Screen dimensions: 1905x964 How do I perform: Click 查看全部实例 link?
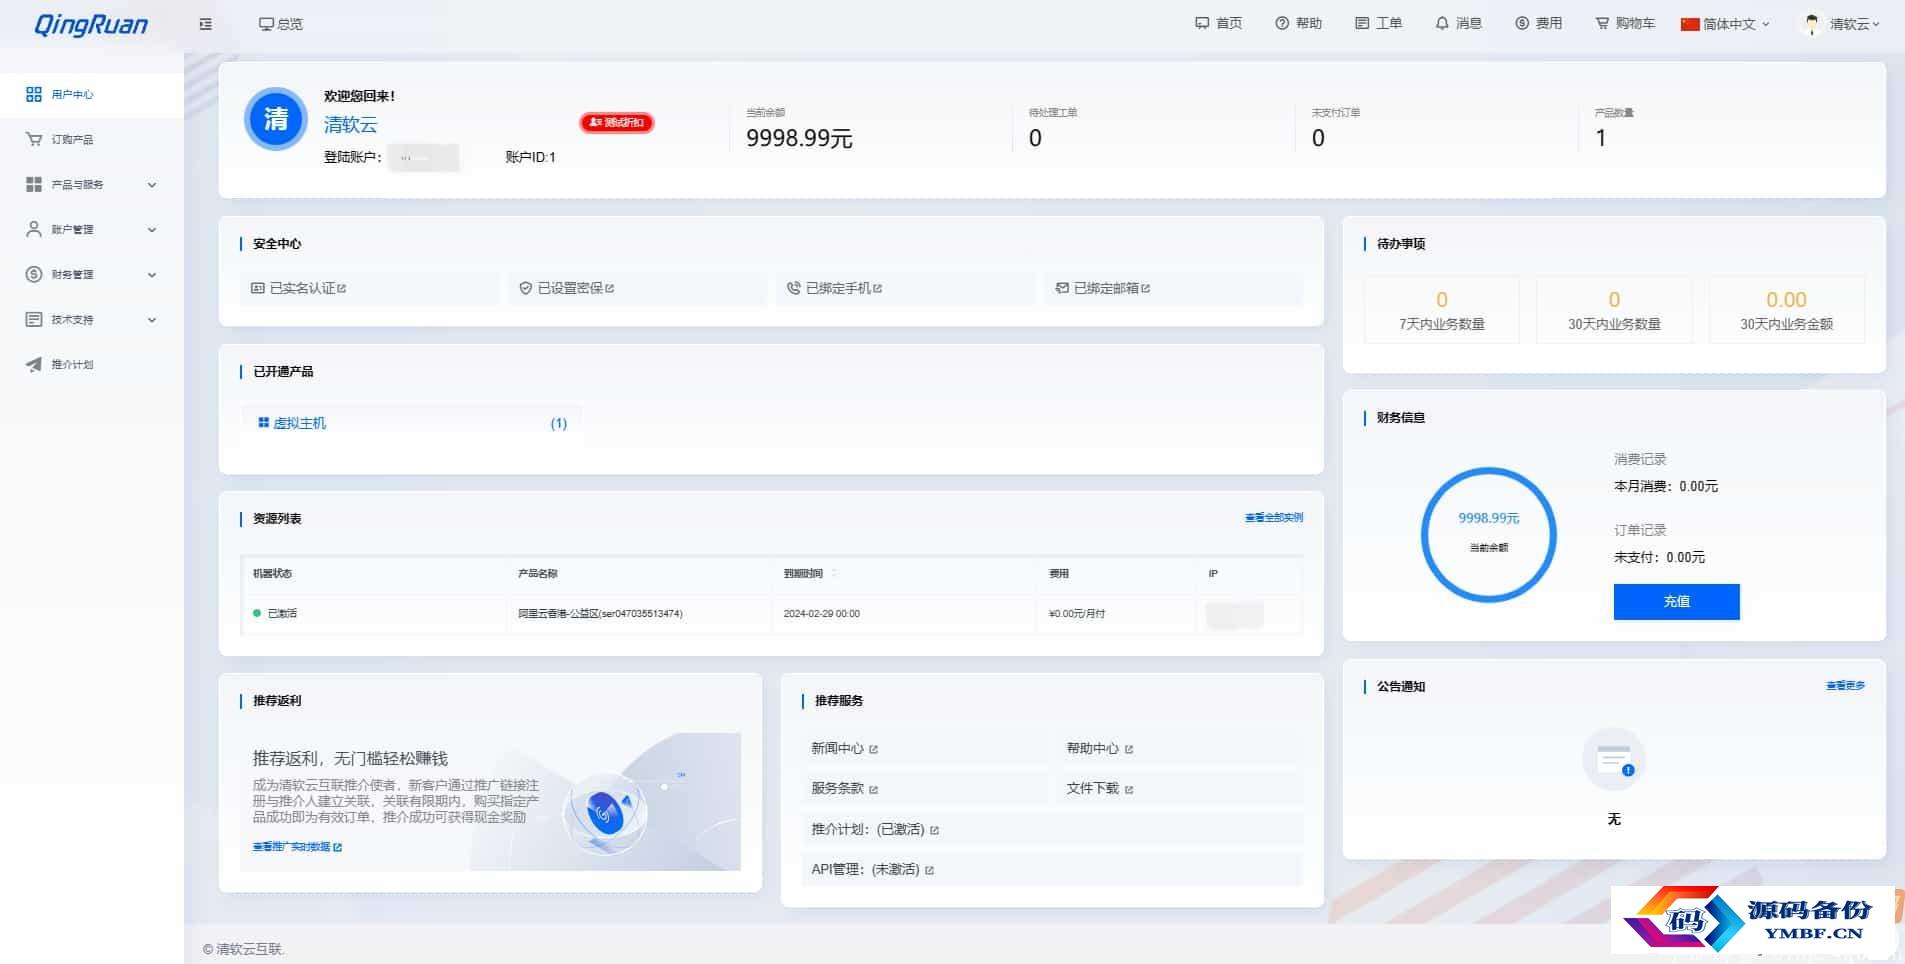[1273, 517]
